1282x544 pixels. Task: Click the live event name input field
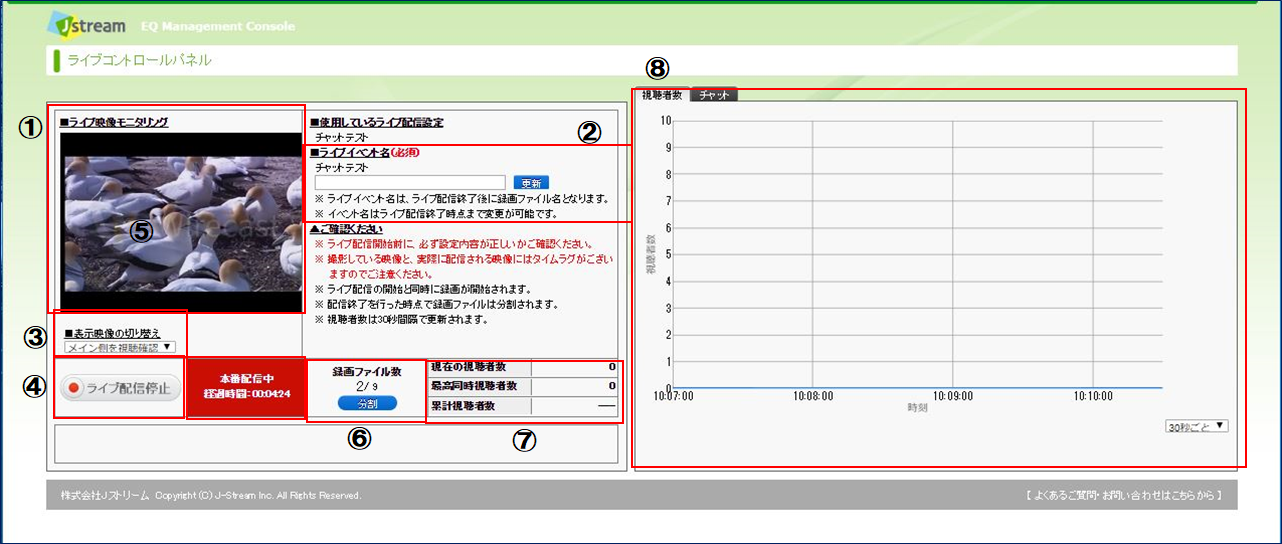click(409, 183)
